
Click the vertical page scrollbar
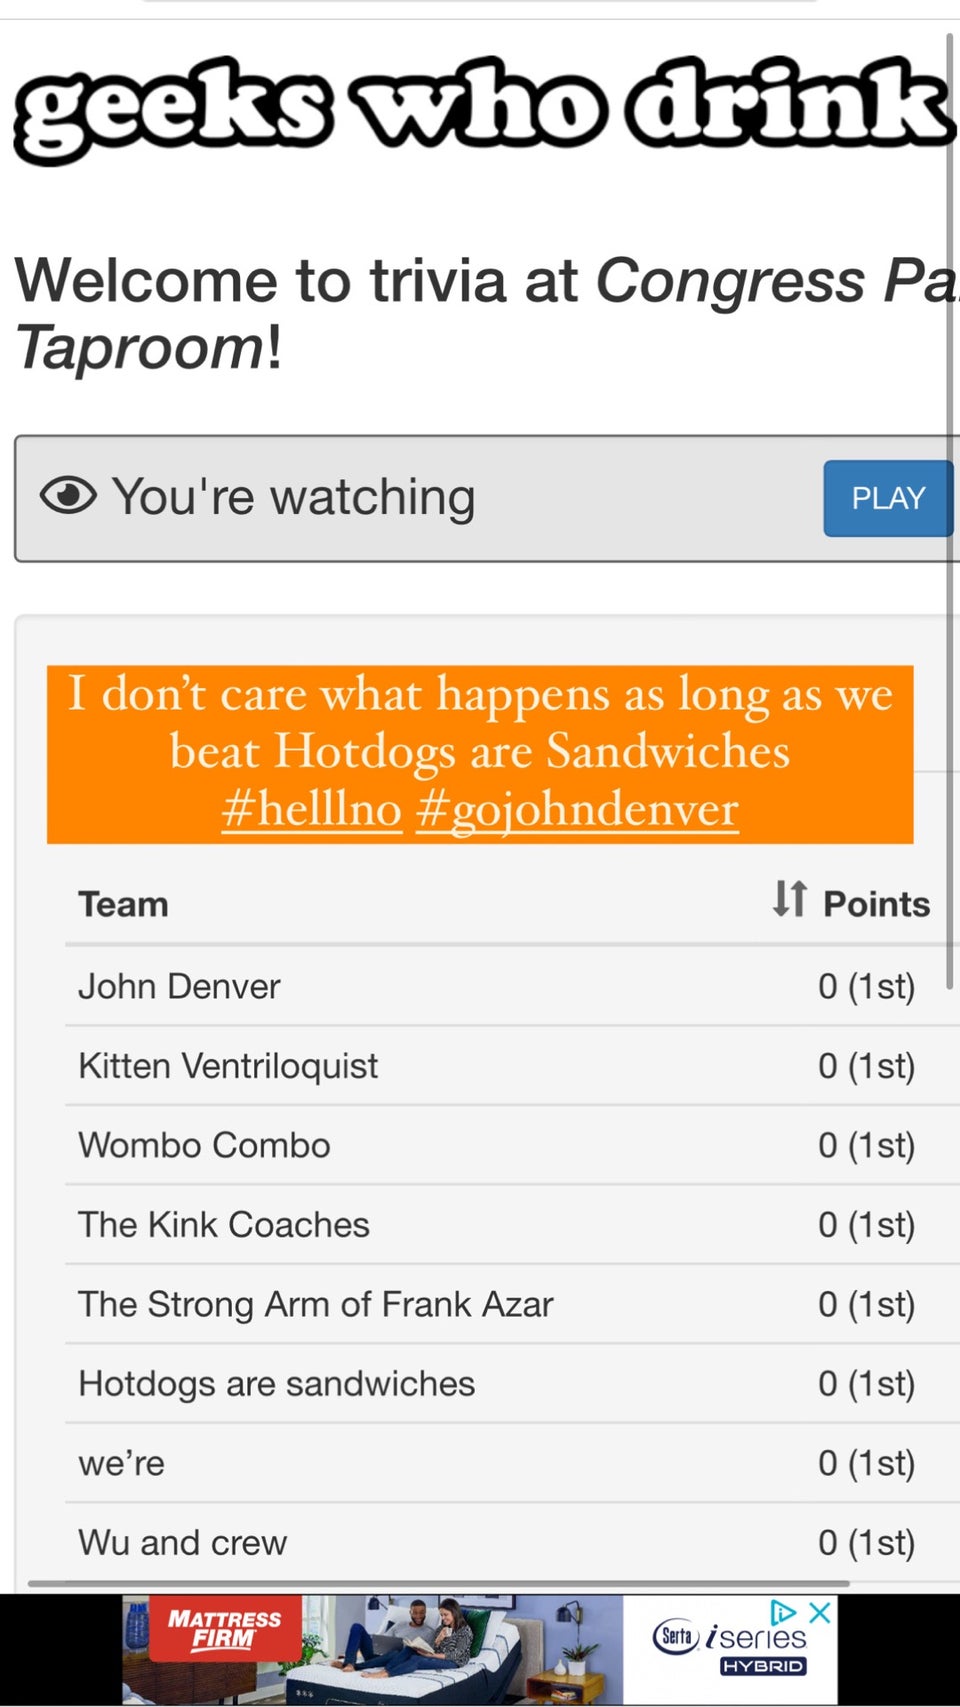click(950, 510)
